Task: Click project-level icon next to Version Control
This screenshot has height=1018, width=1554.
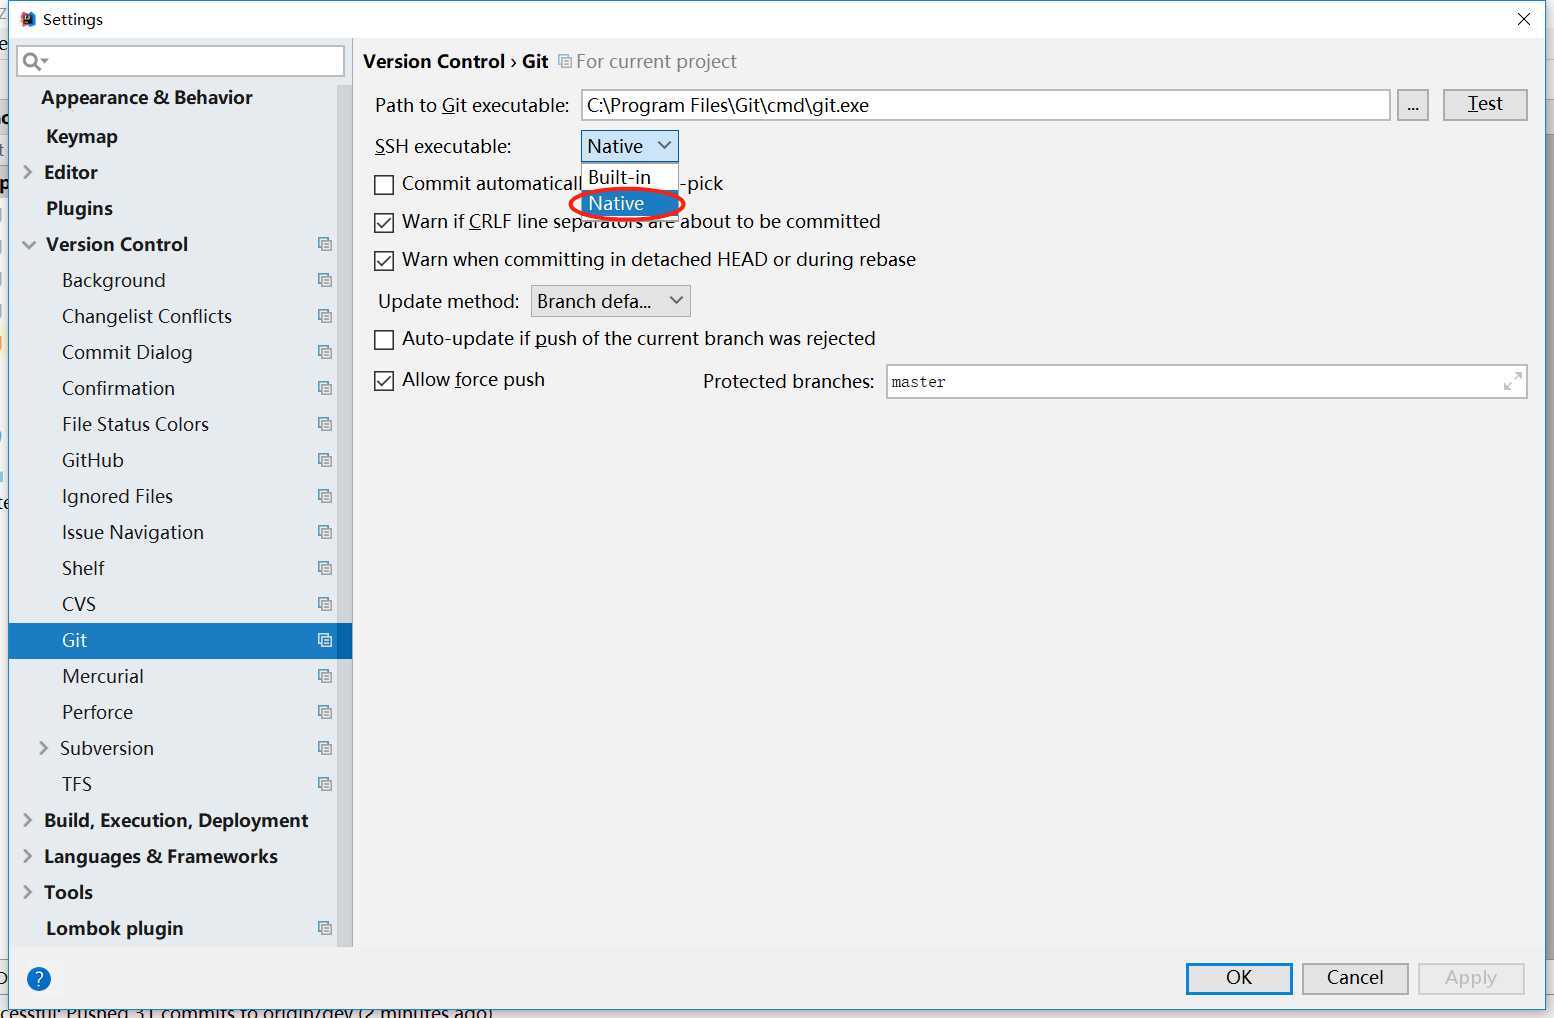Action: 325,244
